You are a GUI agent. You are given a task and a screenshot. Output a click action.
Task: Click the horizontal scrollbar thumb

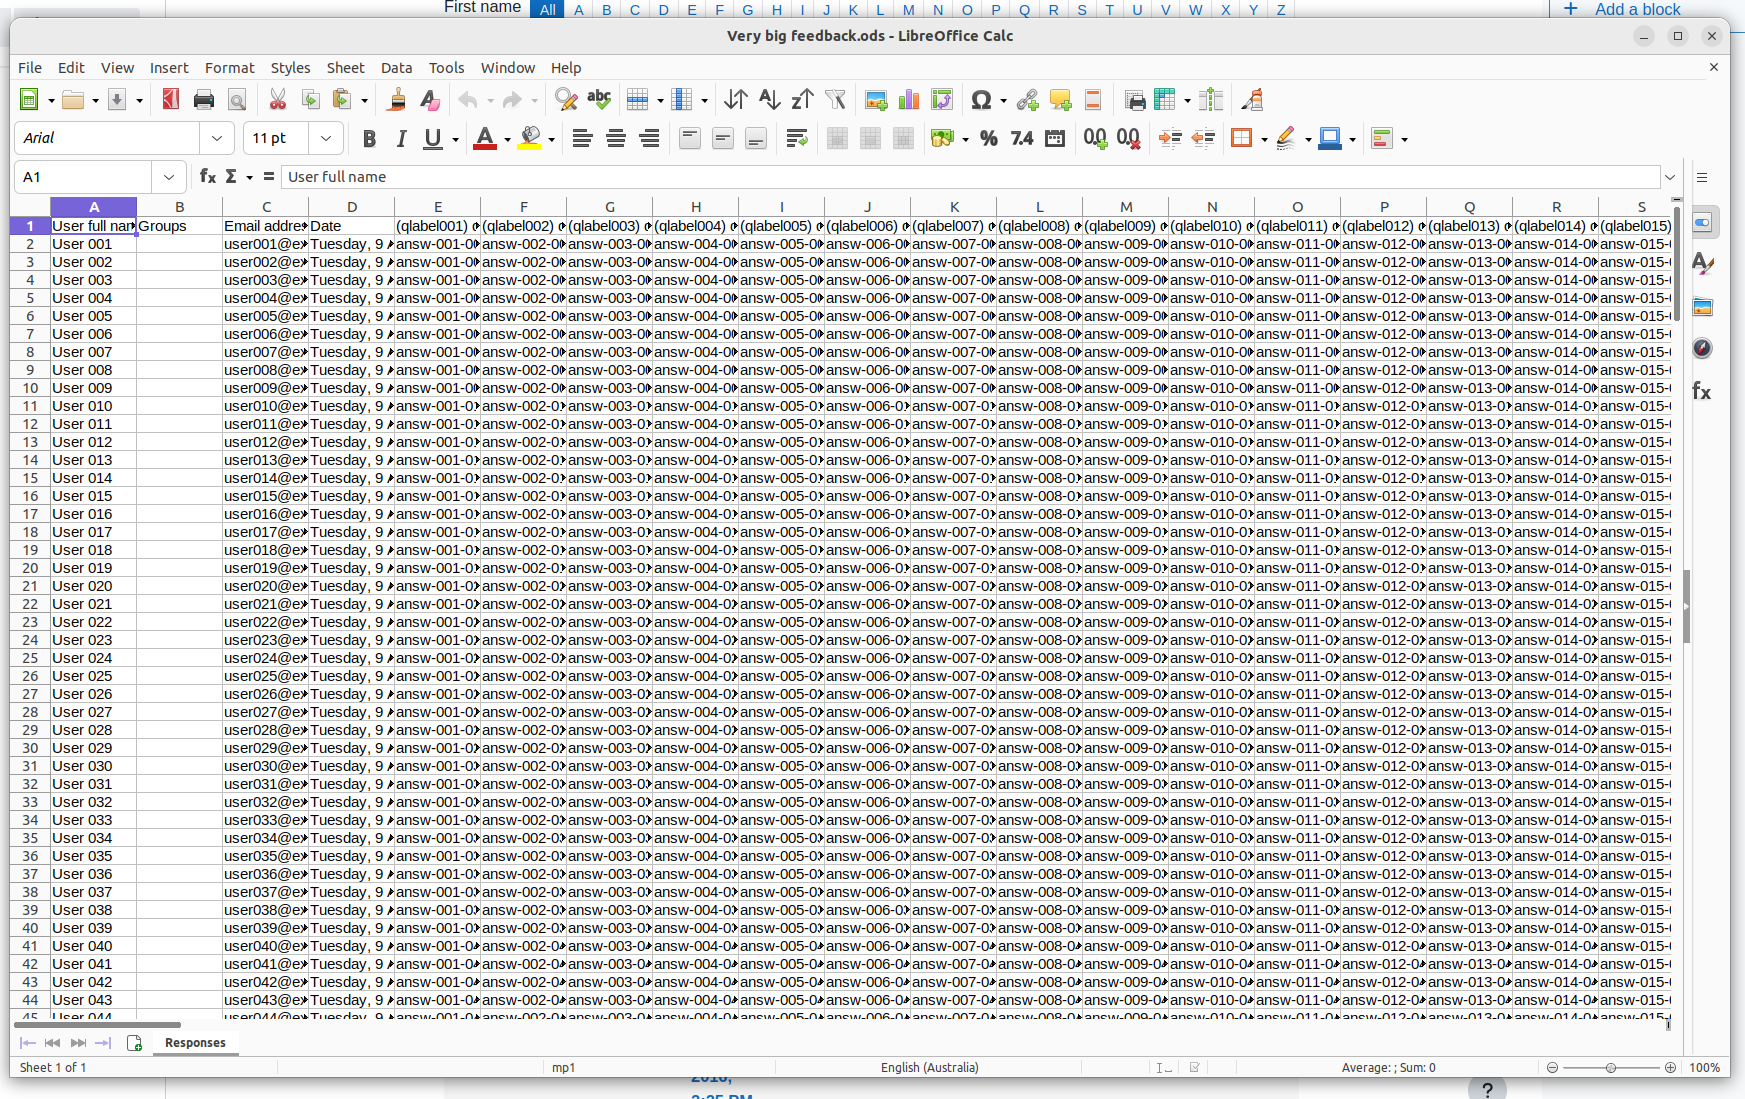click(97, 1025)
